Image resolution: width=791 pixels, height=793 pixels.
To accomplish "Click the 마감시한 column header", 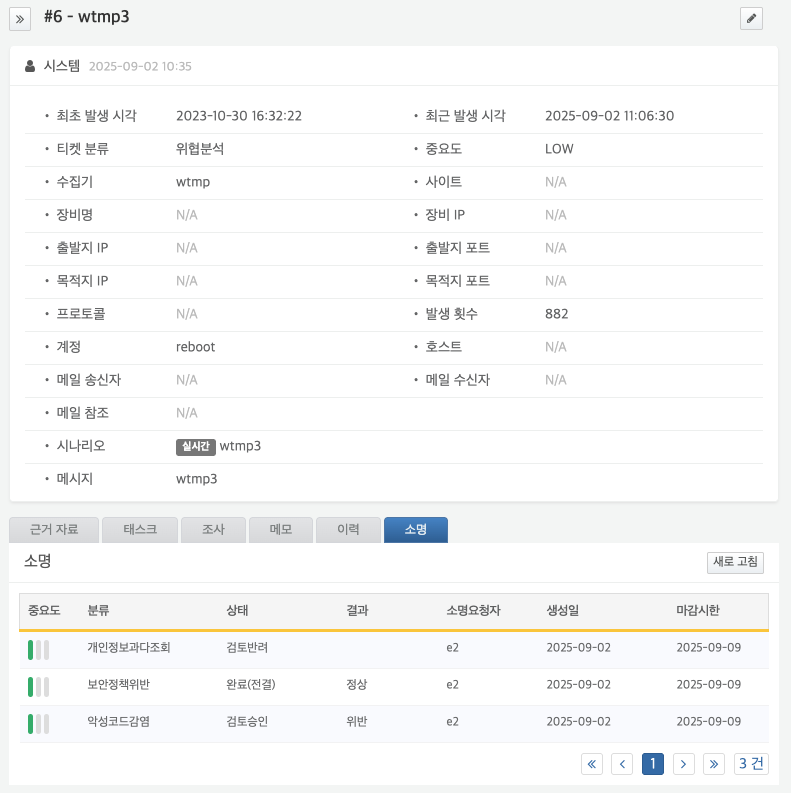I will point(698,610).
